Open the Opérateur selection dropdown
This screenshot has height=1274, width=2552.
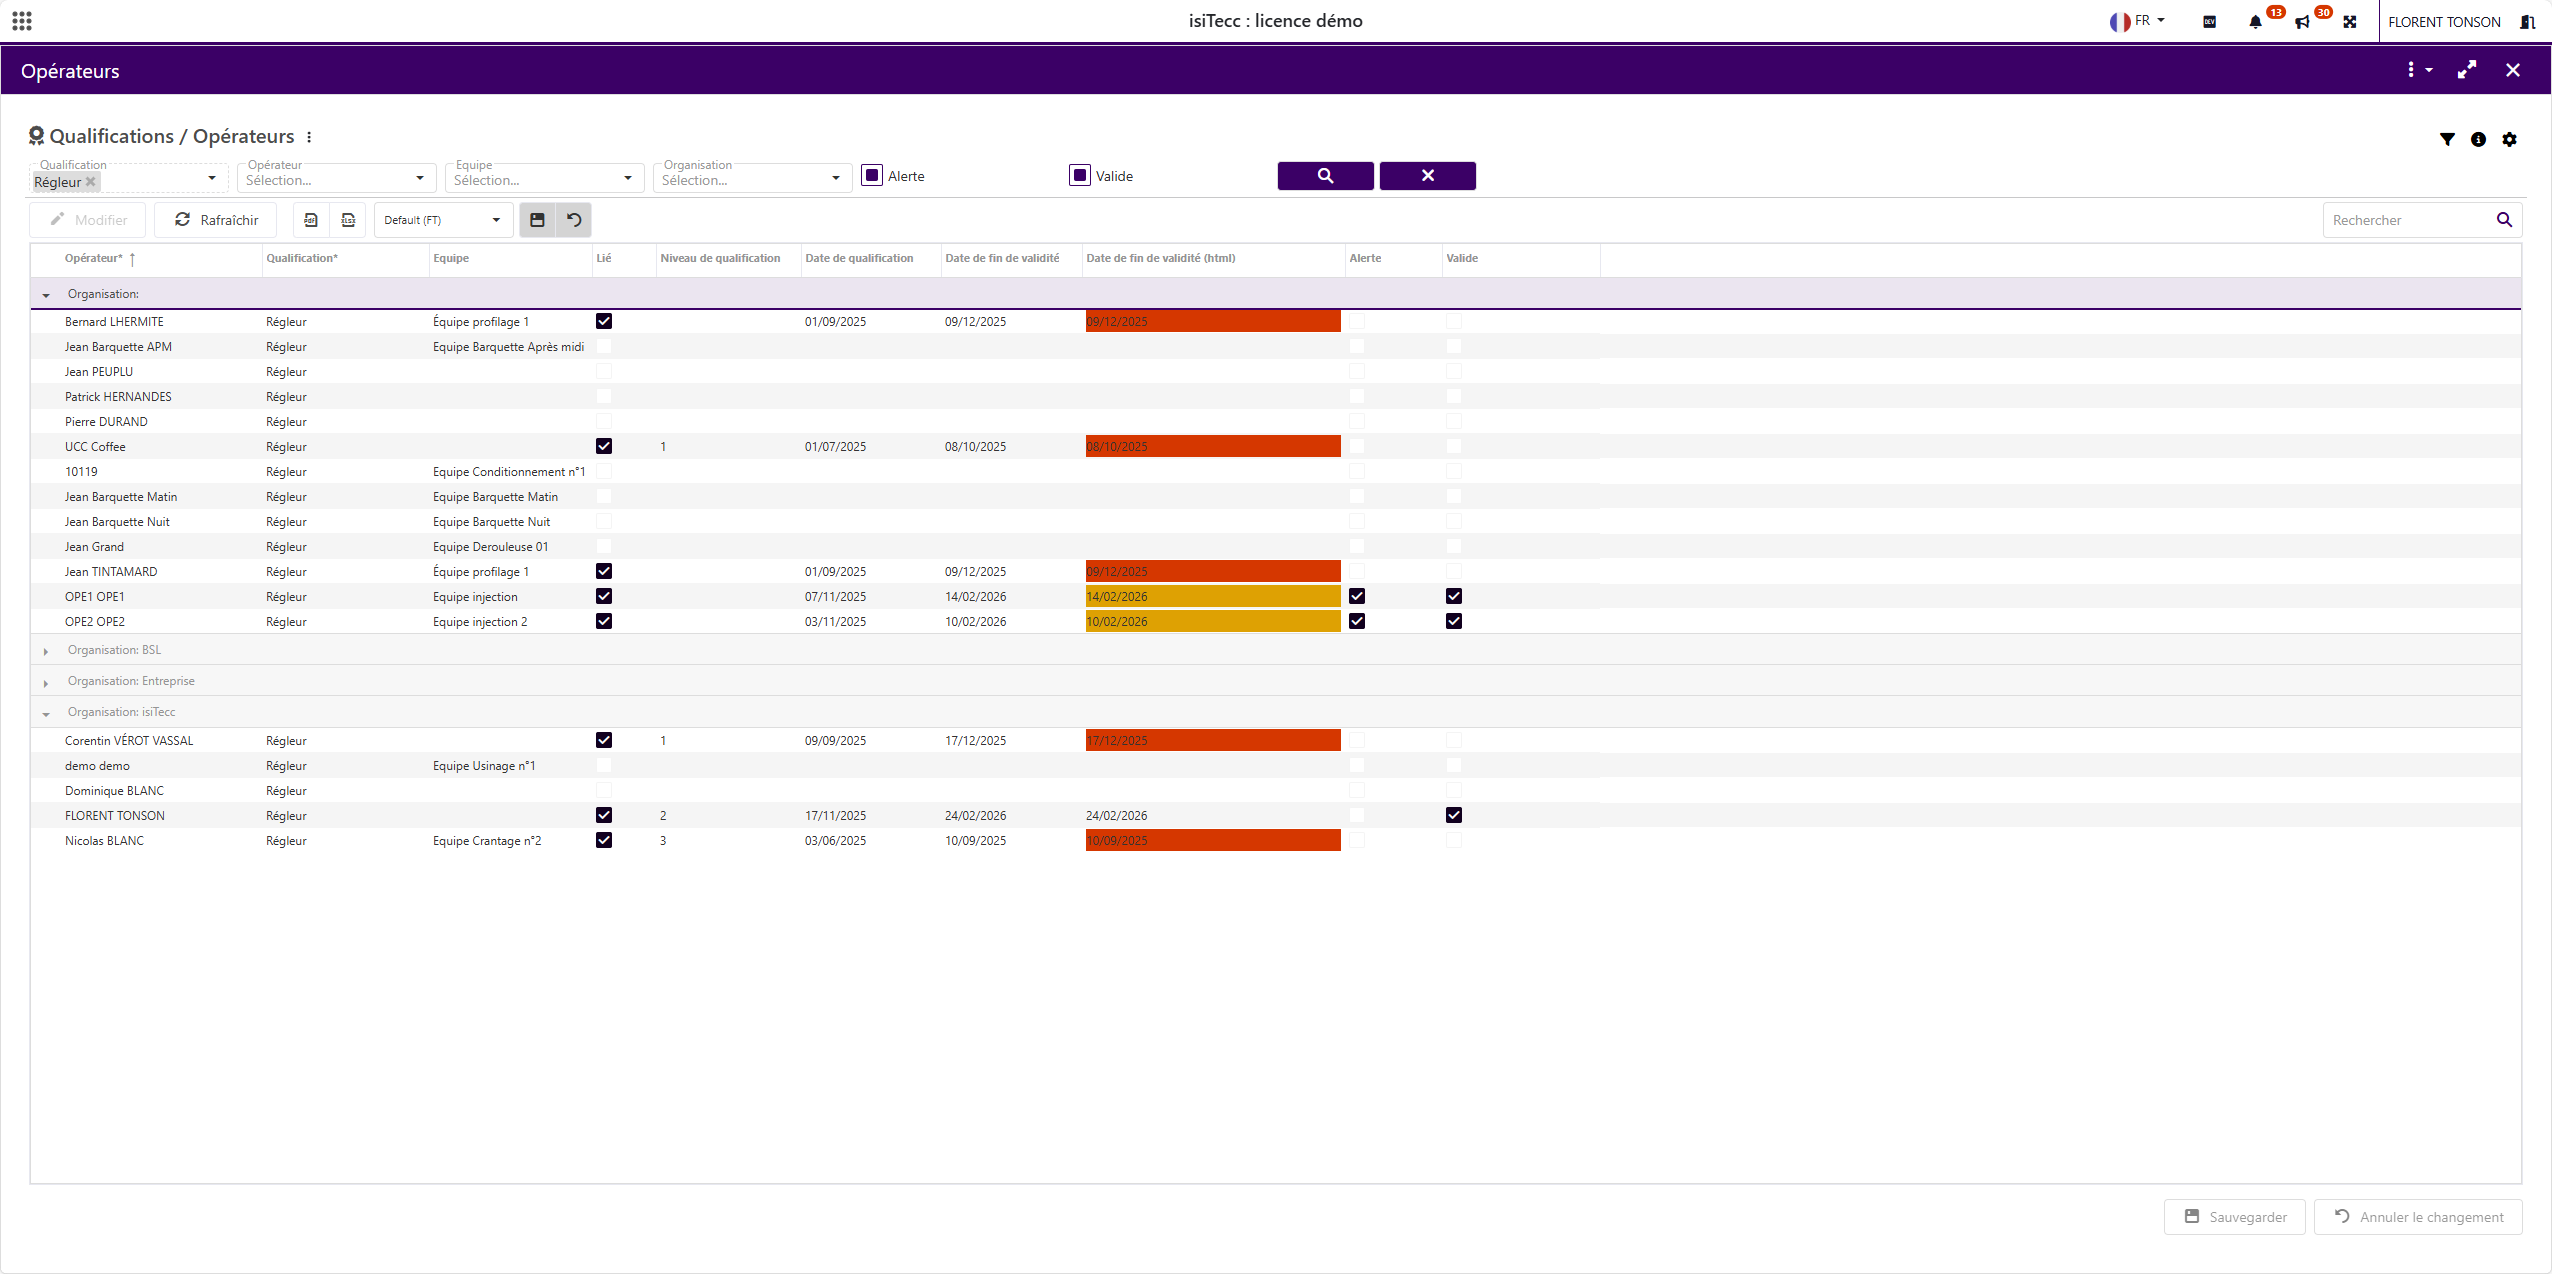point(336,180)
